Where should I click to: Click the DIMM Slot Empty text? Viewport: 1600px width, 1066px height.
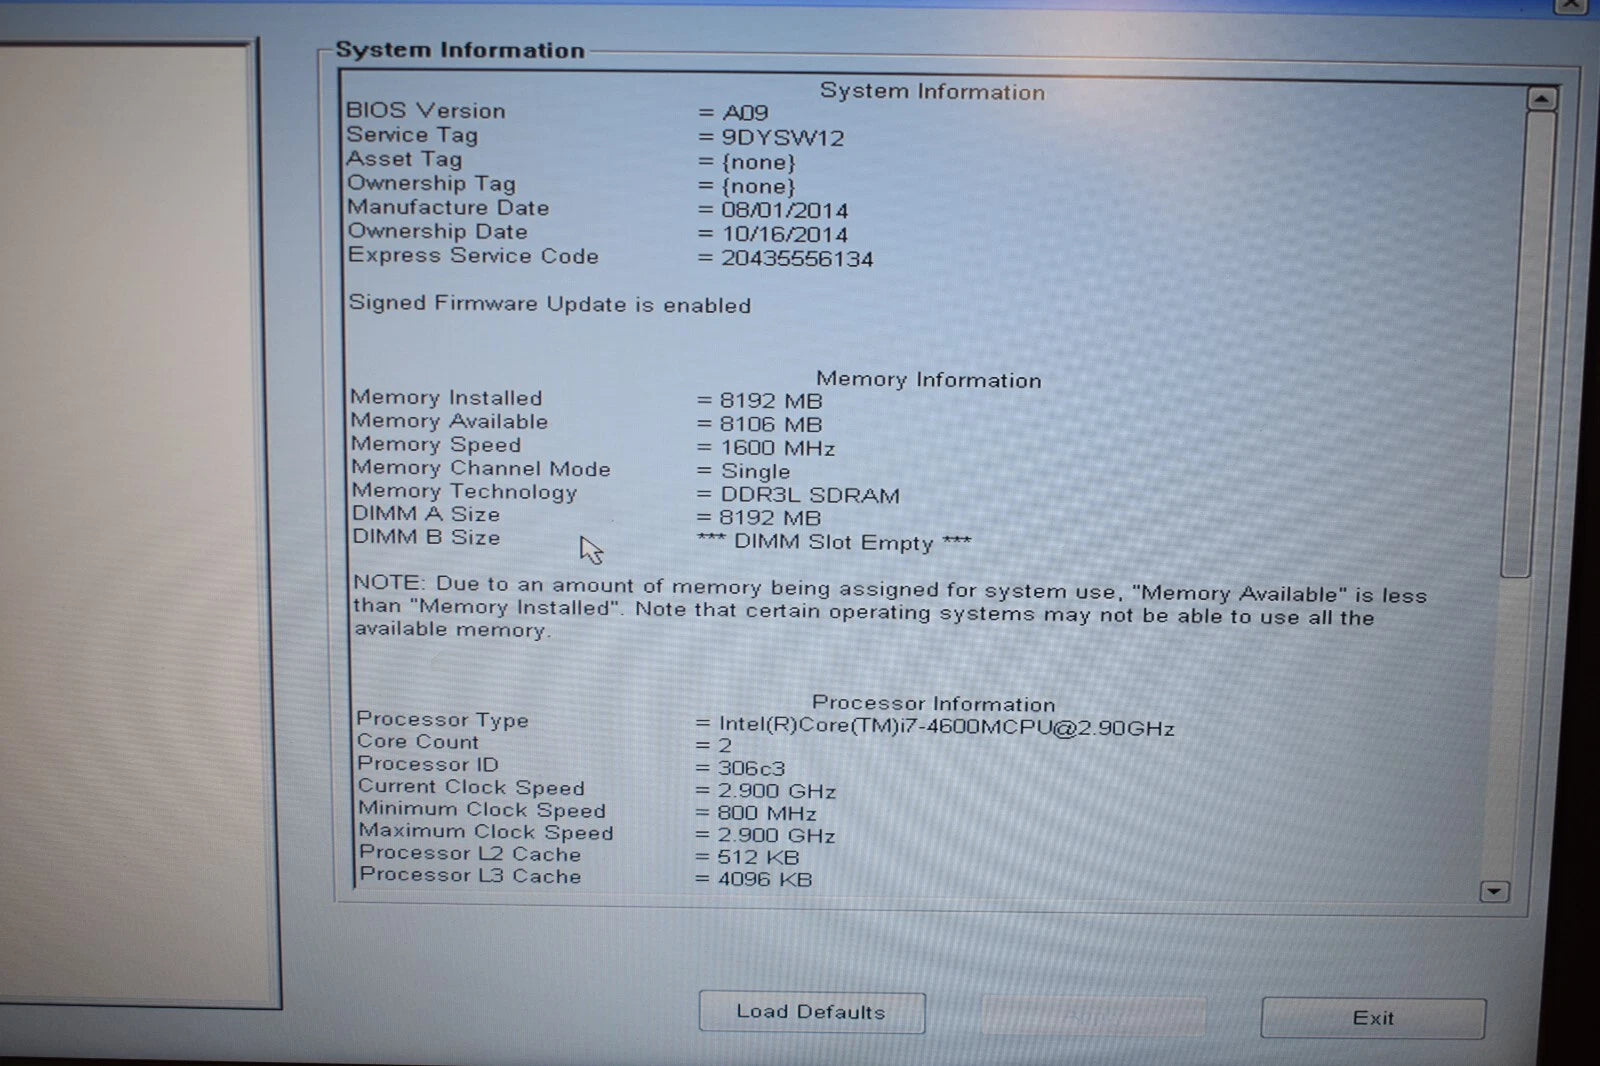(834, 543)
